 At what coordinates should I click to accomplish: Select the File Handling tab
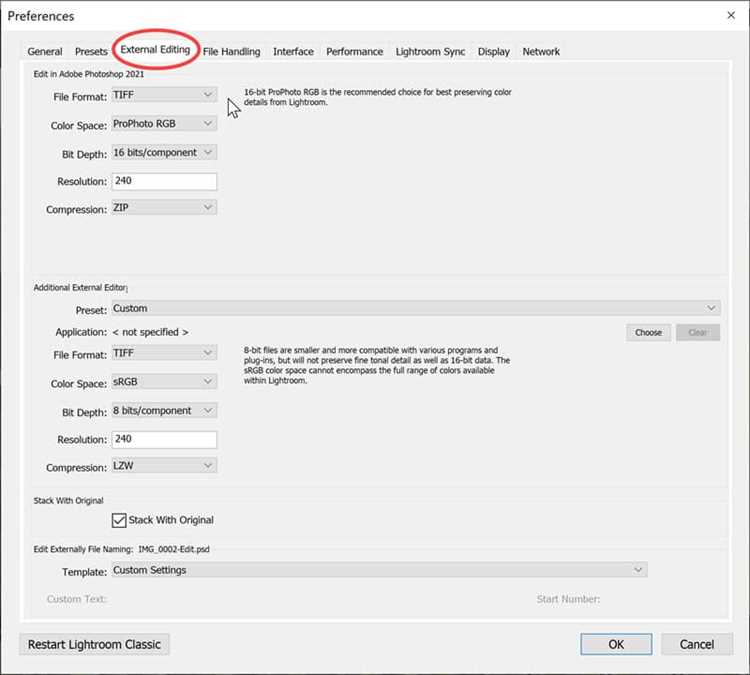point(232,52)
